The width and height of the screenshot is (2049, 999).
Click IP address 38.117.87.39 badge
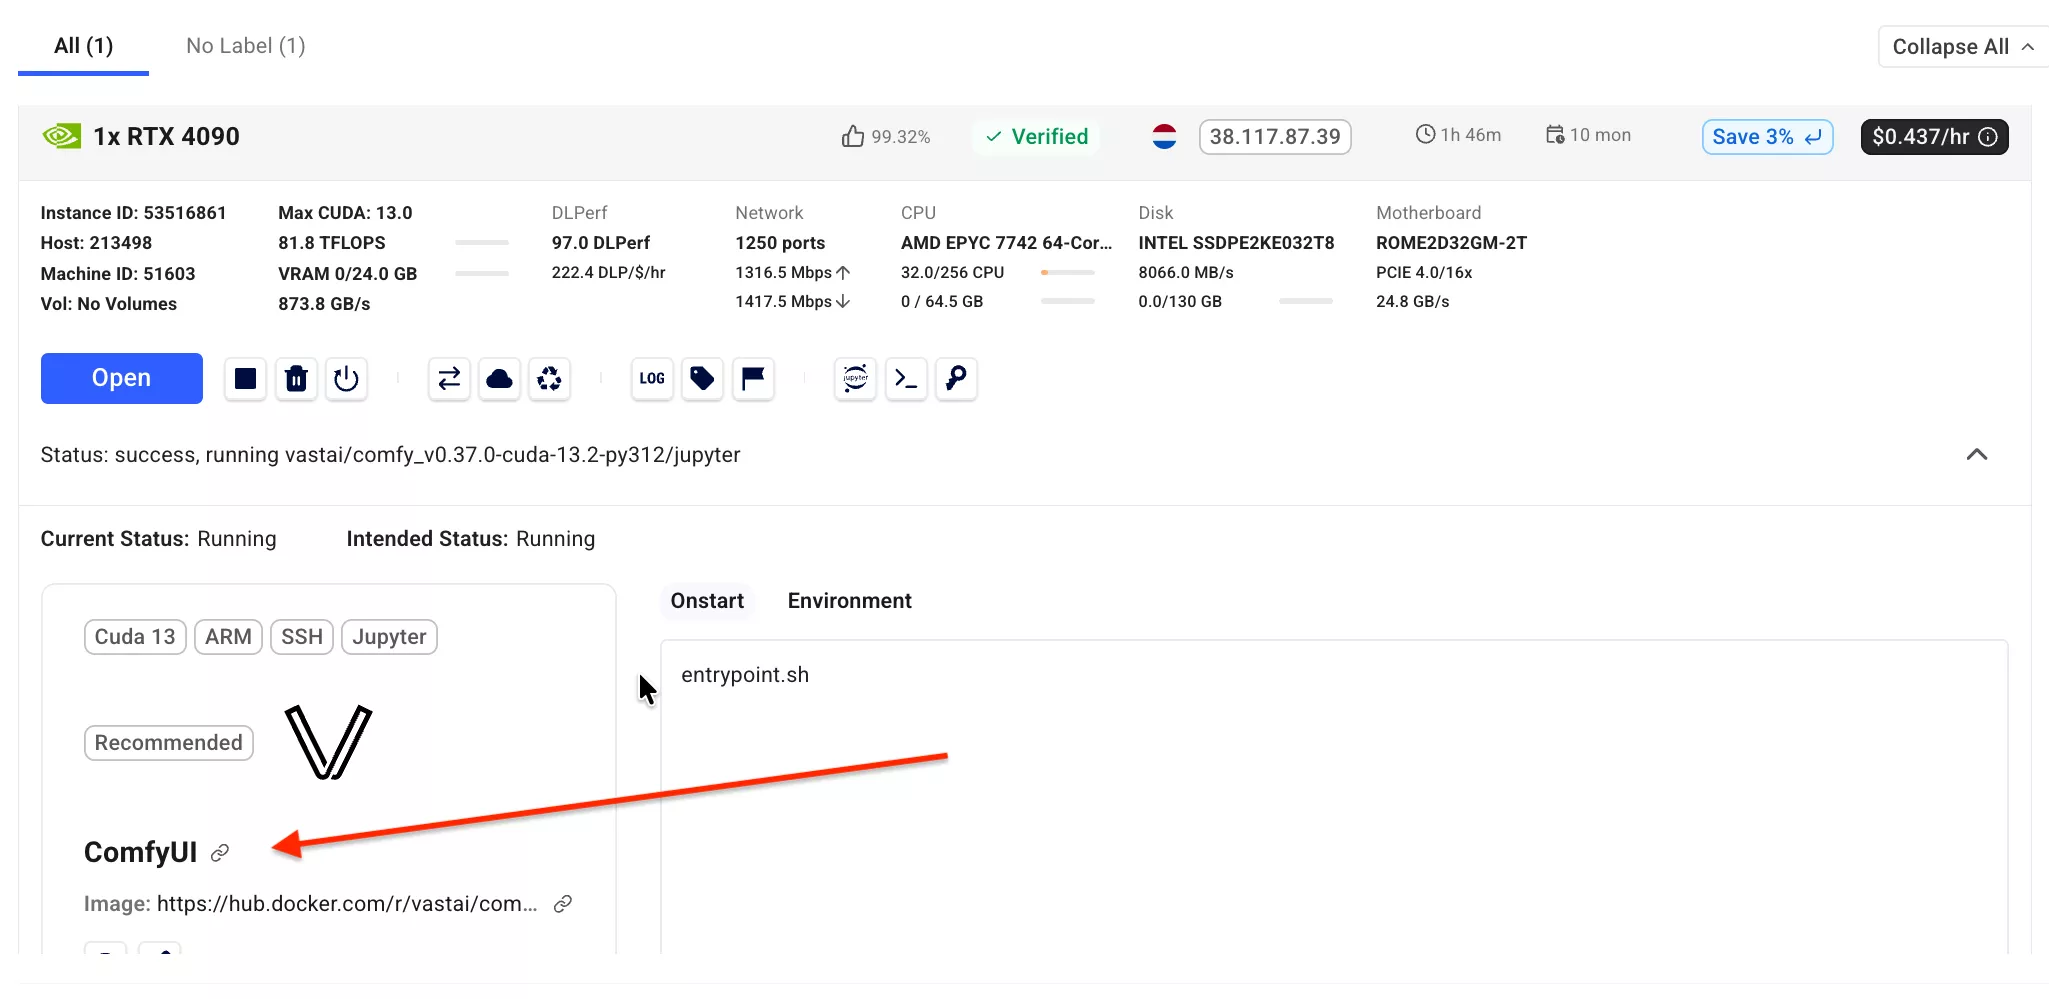click(x=1275, y=137)
